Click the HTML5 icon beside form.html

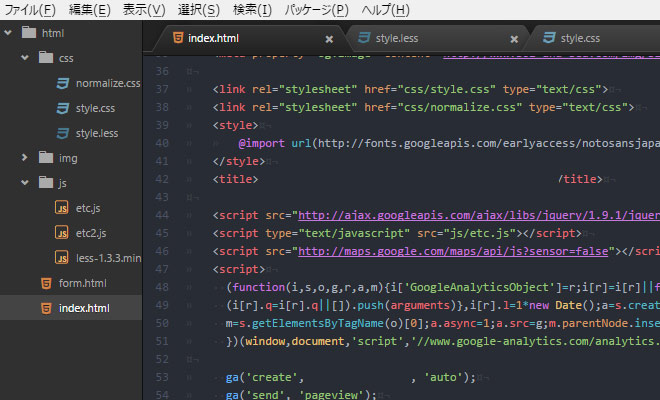[46, 283]
